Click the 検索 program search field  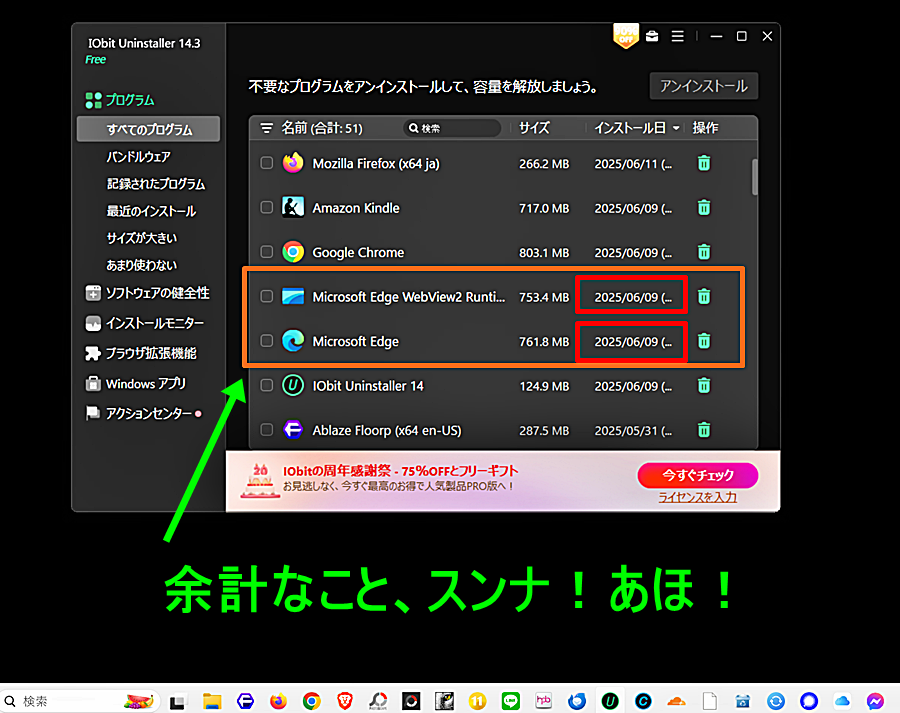click(x=453, y=128)
